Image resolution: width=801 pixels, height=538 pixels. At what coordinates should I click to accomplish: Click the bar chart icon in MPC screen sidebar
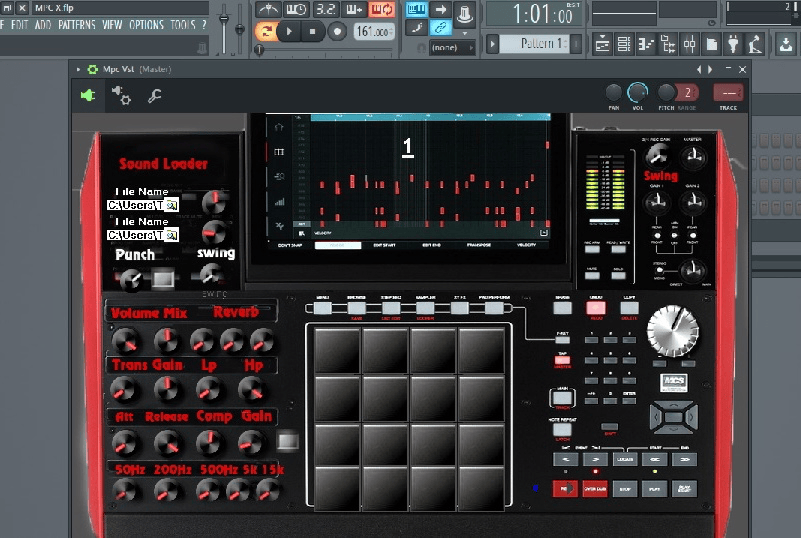[x=279, y=202]
